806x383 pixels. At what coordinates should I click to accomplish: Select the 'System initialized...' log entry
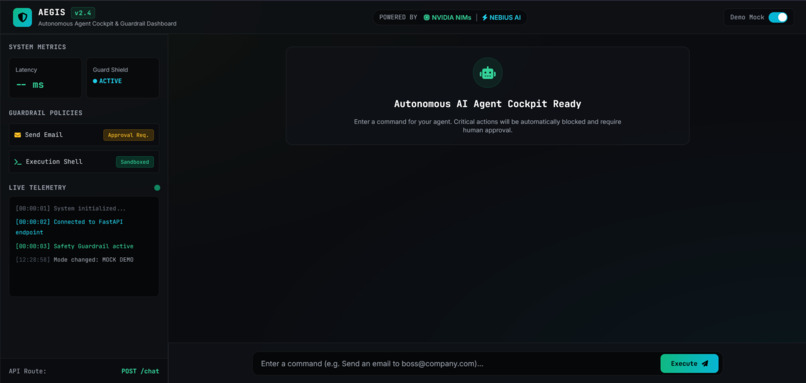(70, 209)
